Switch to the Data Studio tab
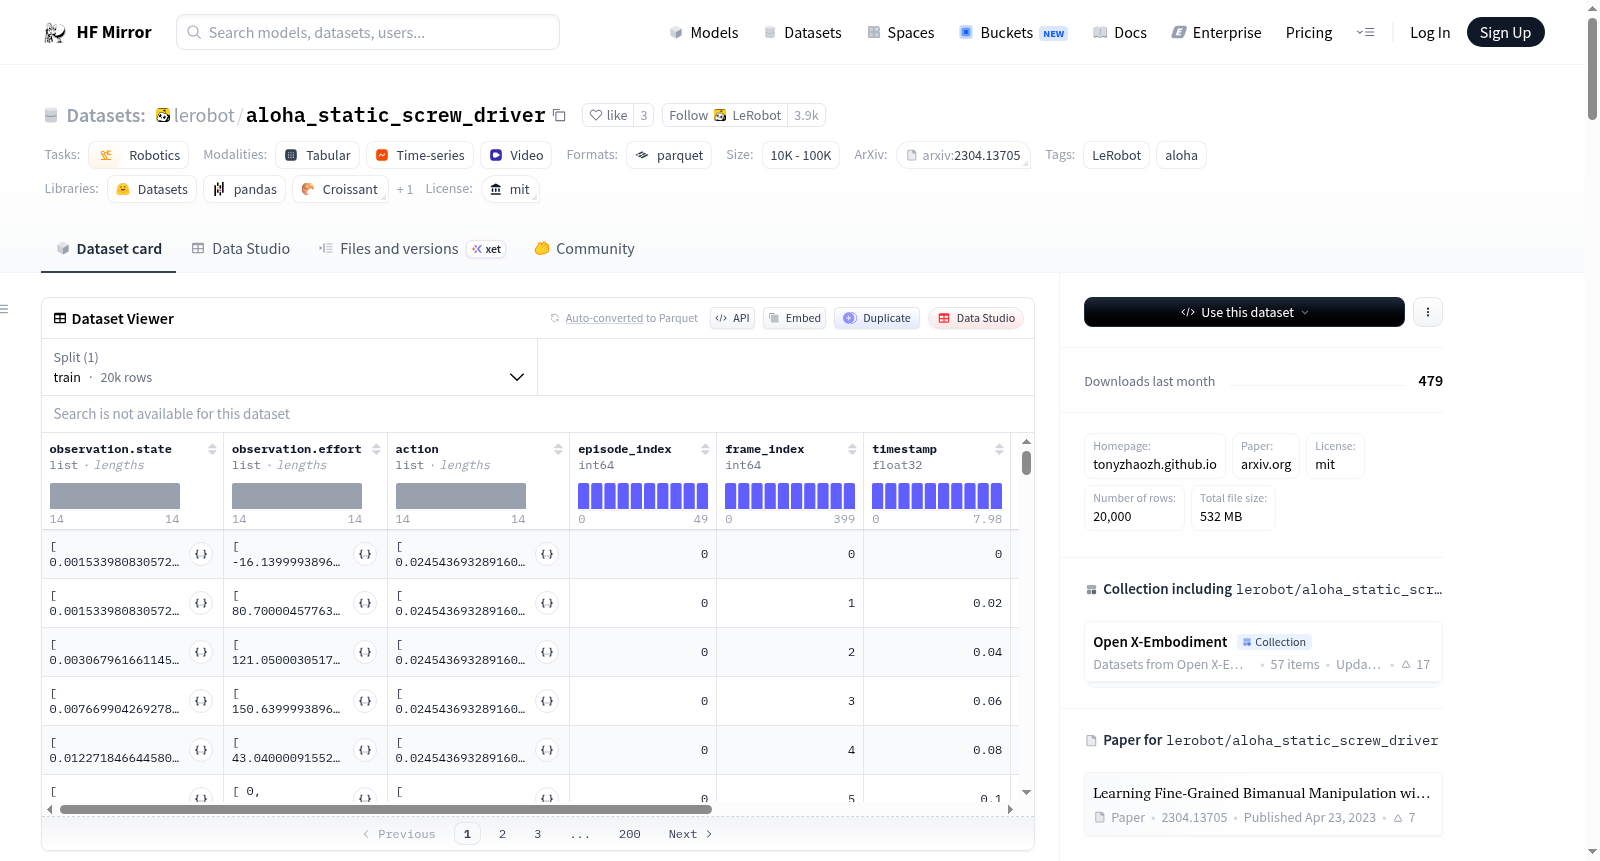The width and height of the screenshot is (1600, 861). (x=241, y=249)
